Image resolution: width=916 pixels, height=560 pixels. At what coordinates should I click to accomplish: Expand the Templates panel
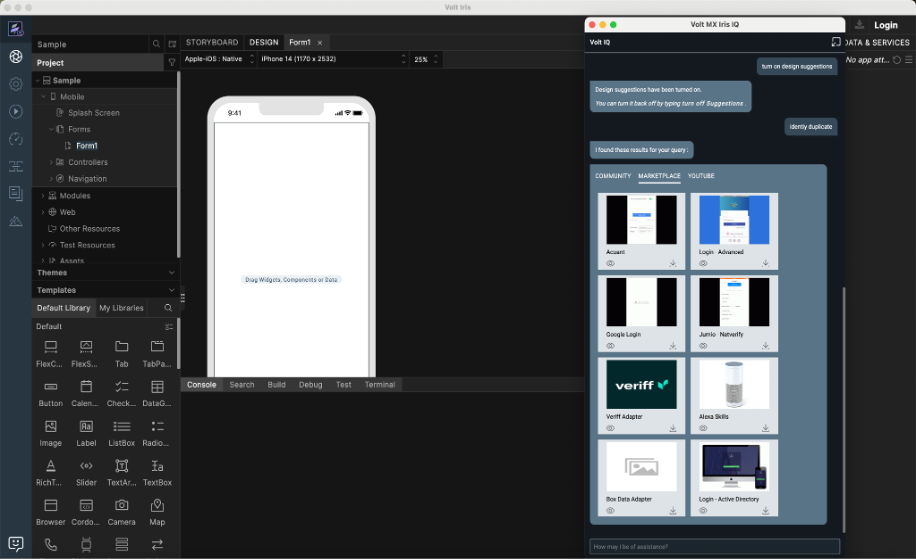click(105, 290)
